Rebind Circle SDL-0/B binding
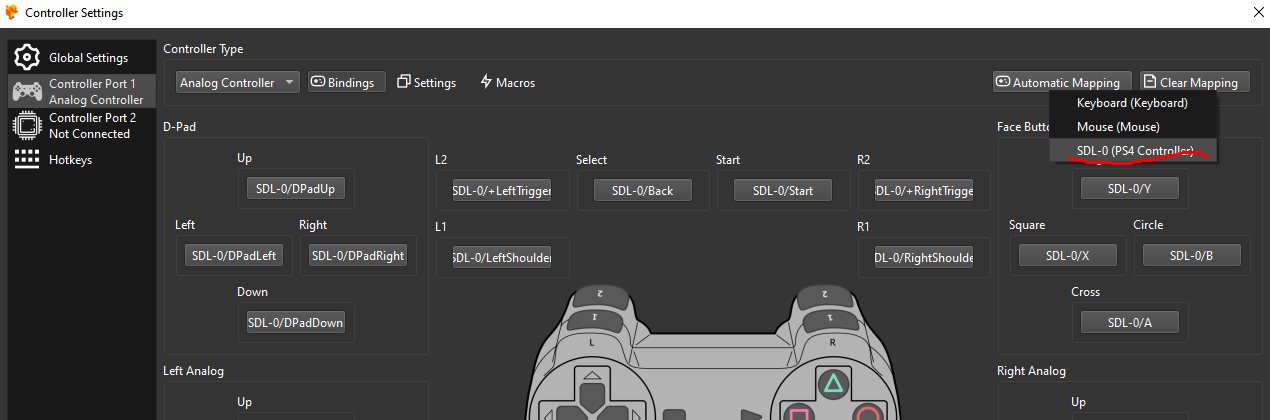 1192,255
